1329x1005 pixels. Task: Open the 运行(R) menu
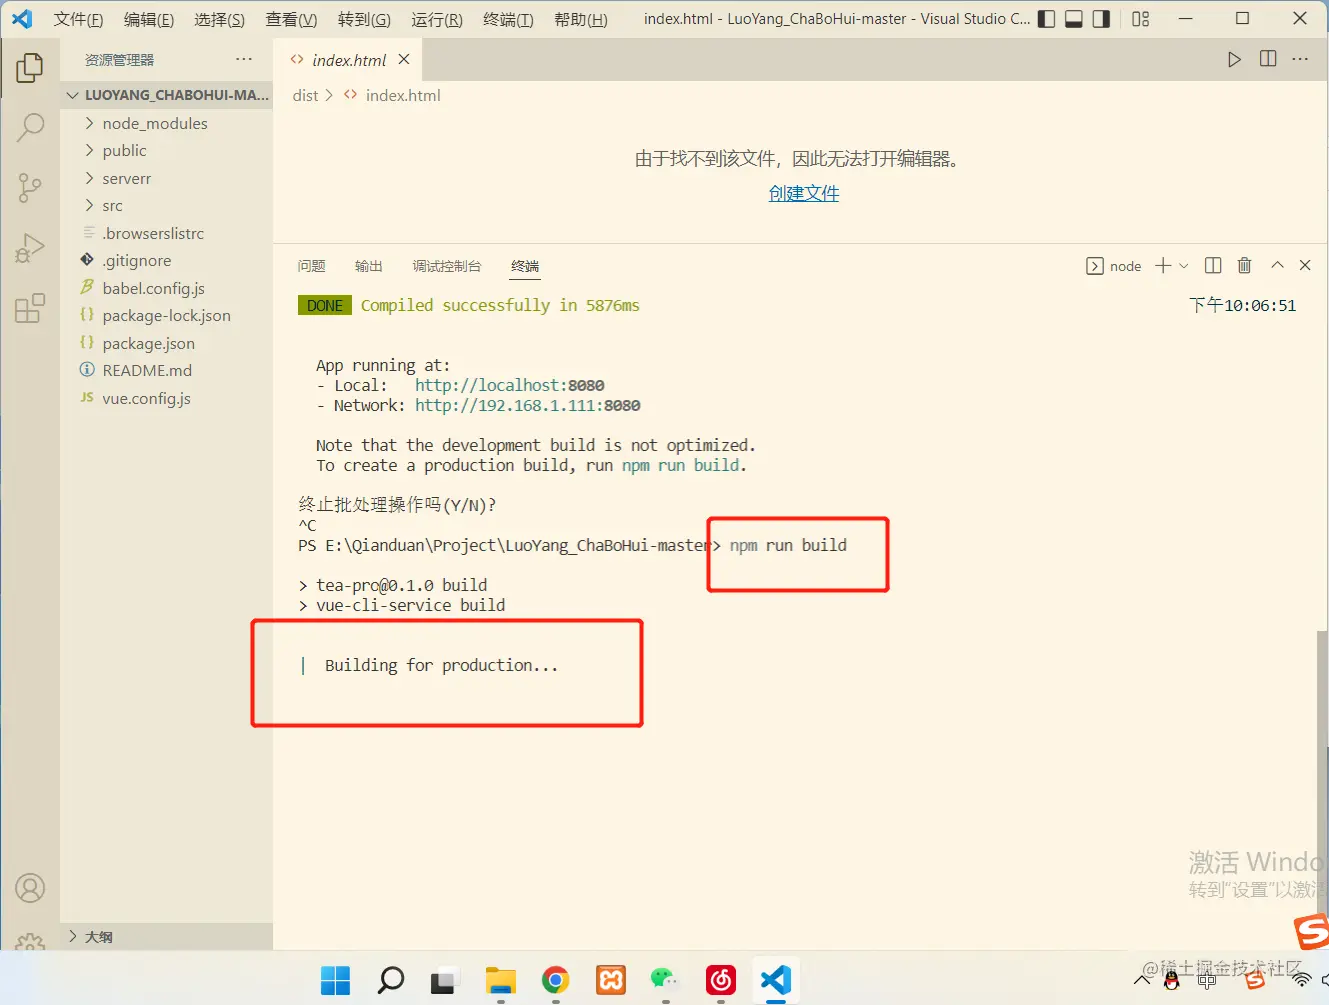437,19
